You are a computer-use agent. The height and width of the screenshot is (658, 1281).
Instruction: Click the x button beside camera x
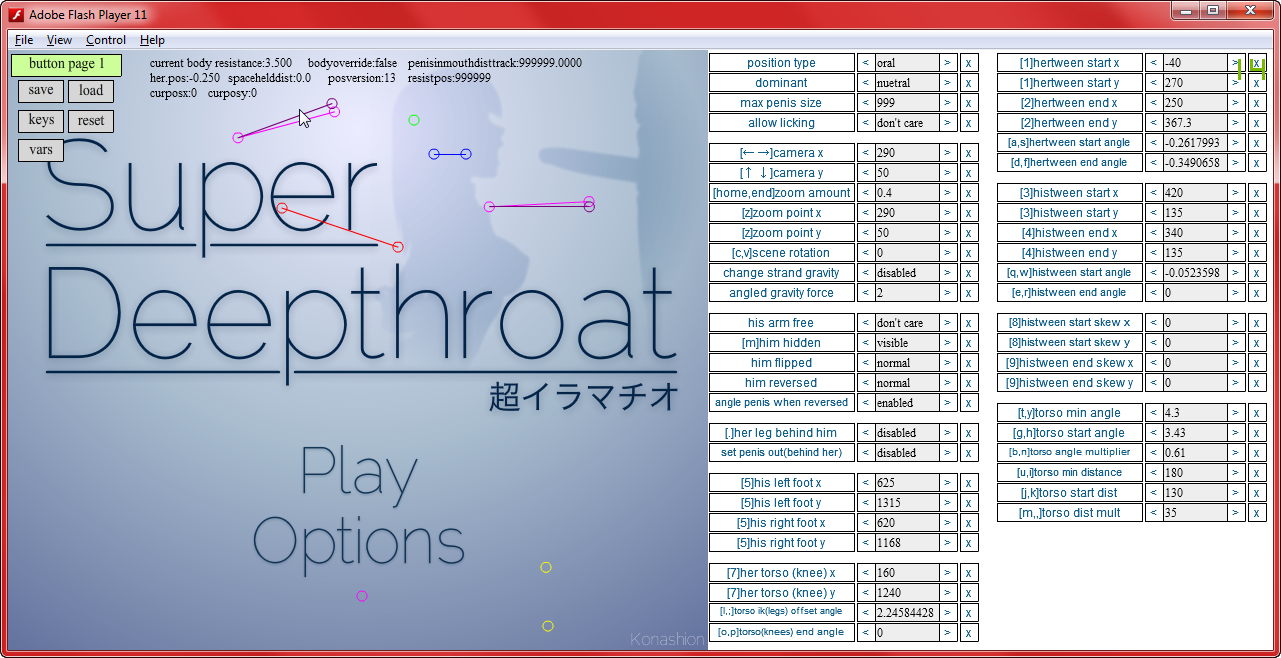coord(969,153)
